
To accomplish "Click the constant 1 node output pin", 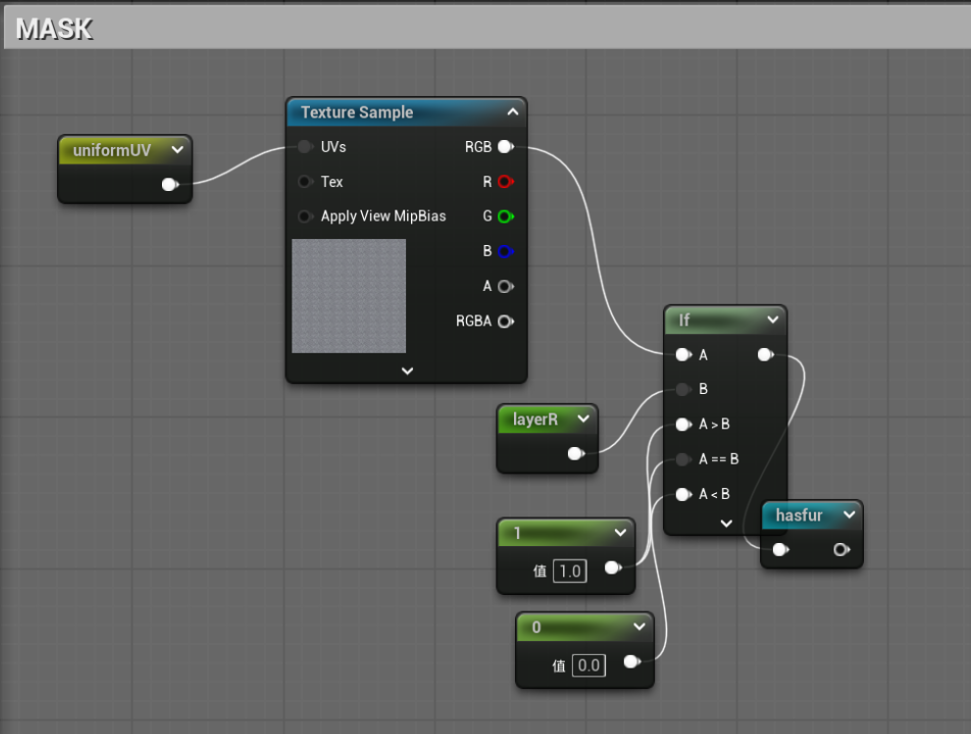I will [x=612, y=567].
